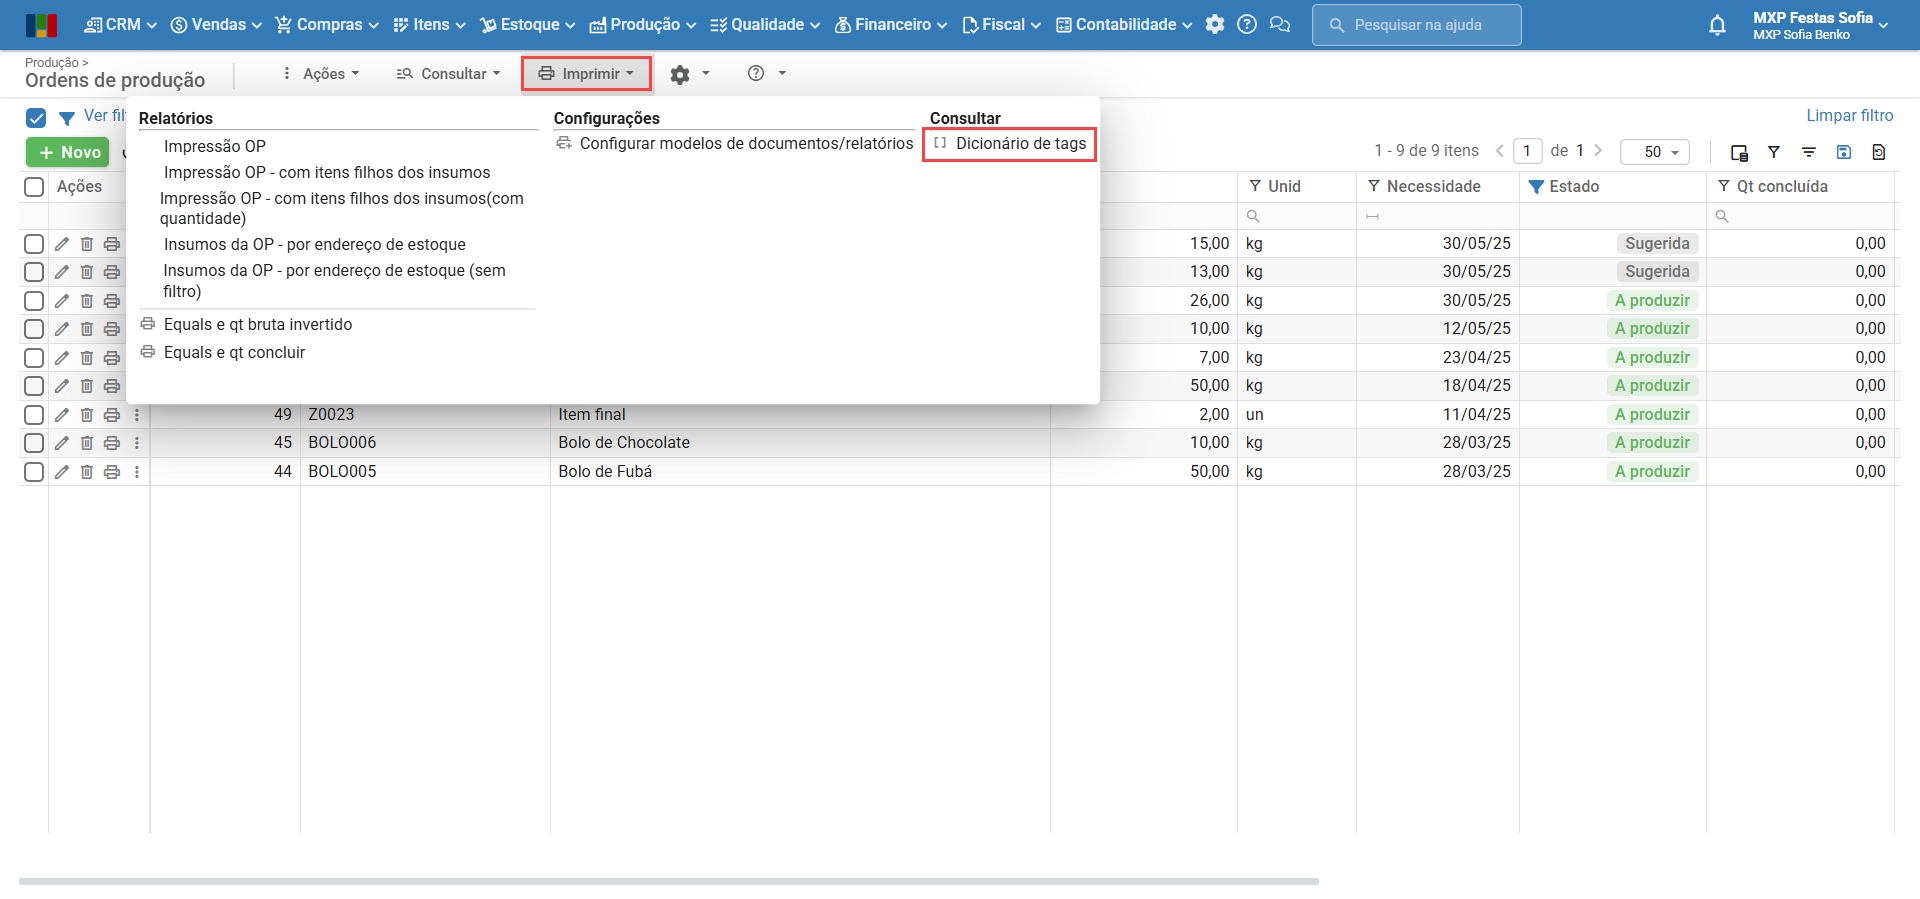Expand the CRM menu
The height and width of the screenshot is (899, 1920).
[121, 25]
